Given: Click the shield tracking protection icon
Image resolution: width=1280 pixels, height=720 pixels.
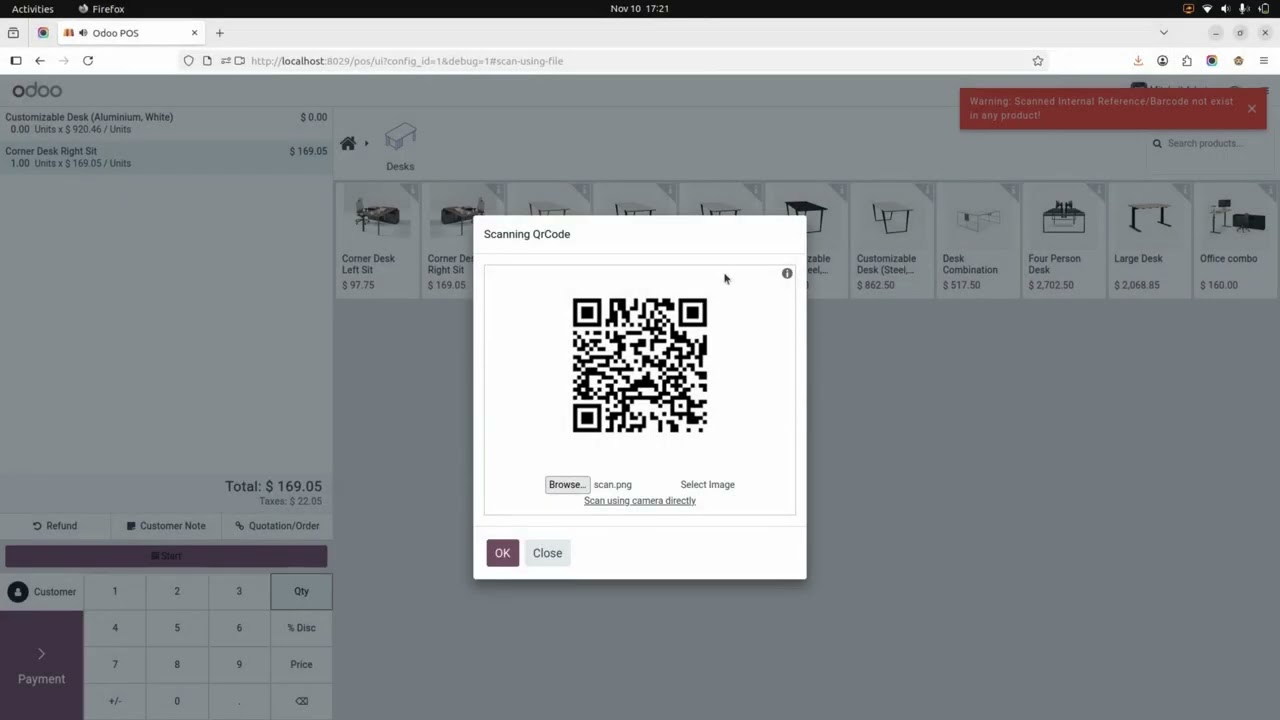Looking at the screenshot, I should point(188,61).
